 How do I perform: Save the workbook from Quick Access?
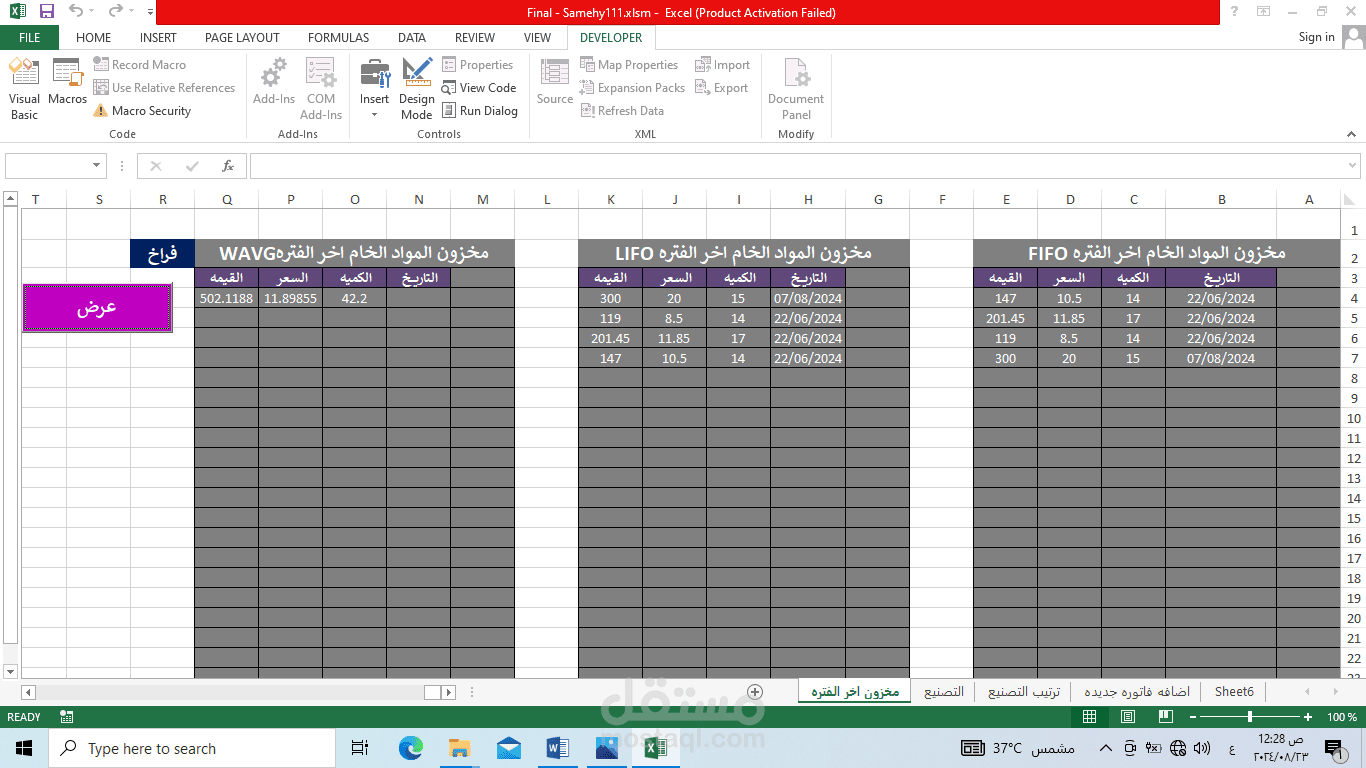click(46, 12)
